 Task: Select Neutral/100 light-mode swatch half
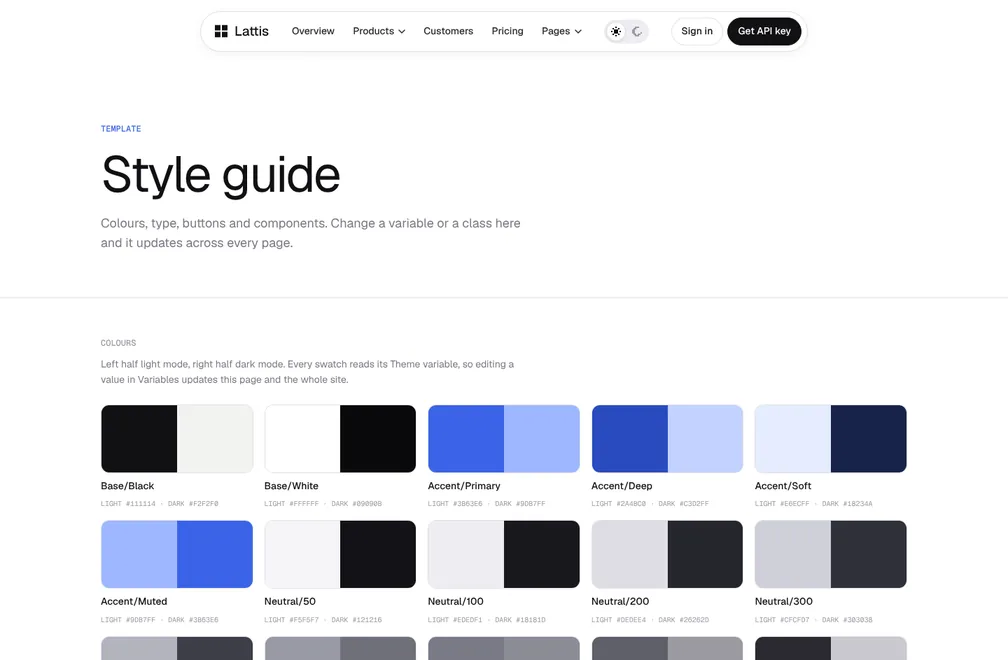466,554
